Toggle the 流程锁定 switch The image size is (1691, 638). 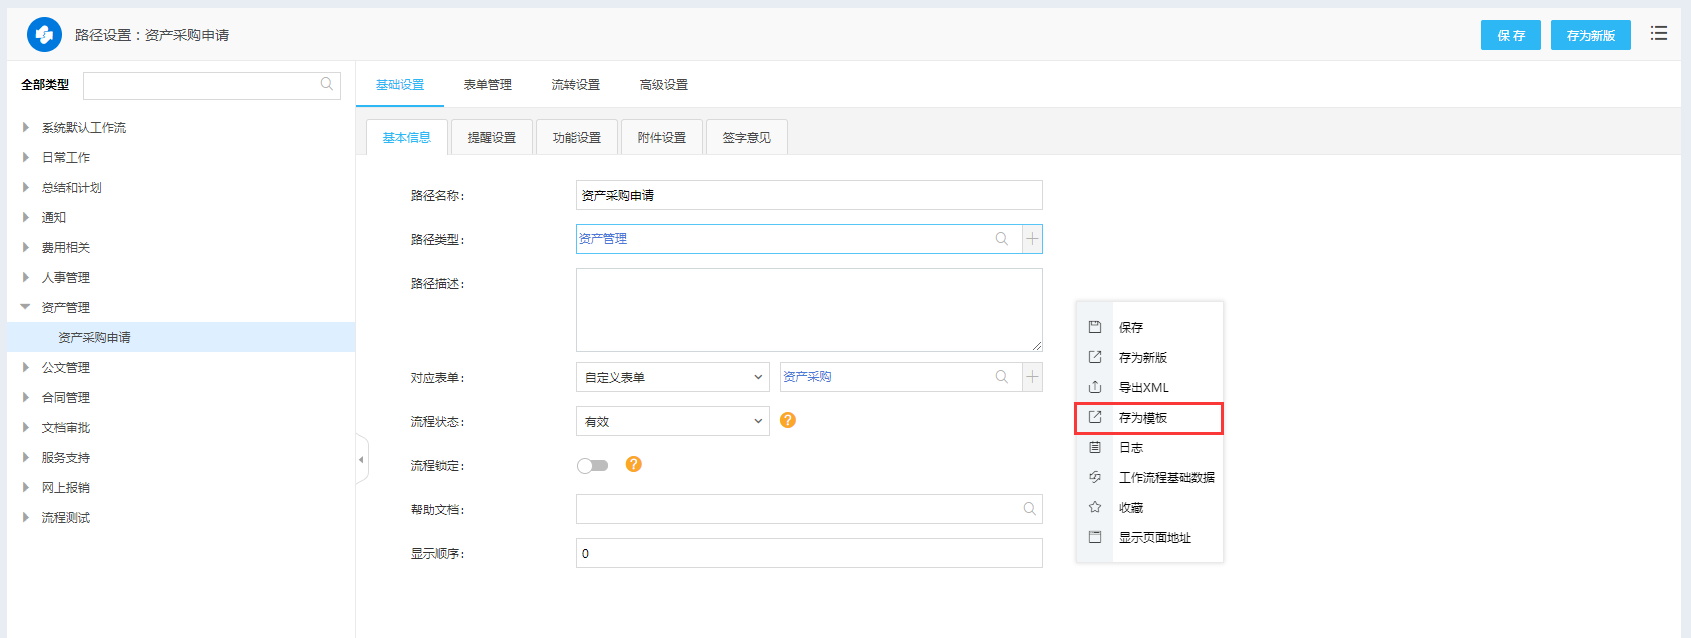click(592, 465)
